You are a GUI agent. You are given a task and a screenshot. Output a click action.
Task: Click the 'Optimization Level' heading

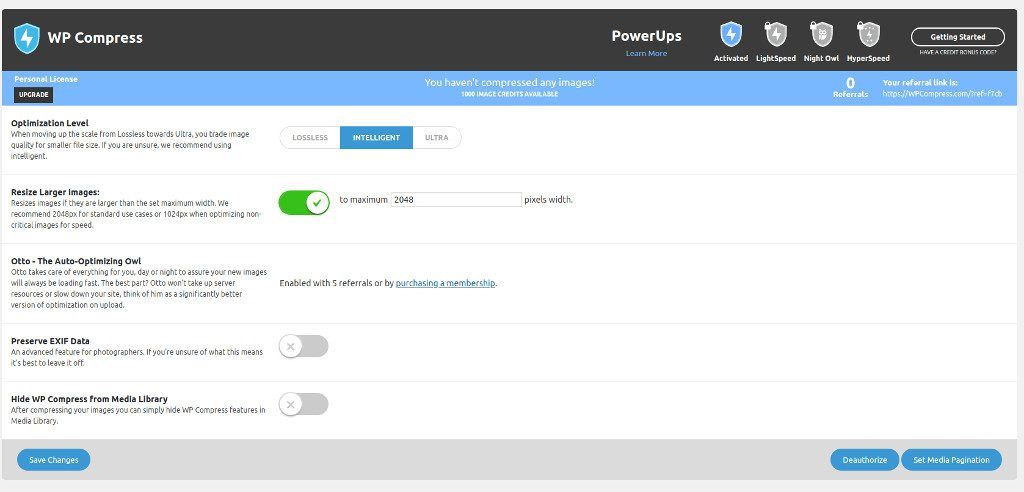50,123
